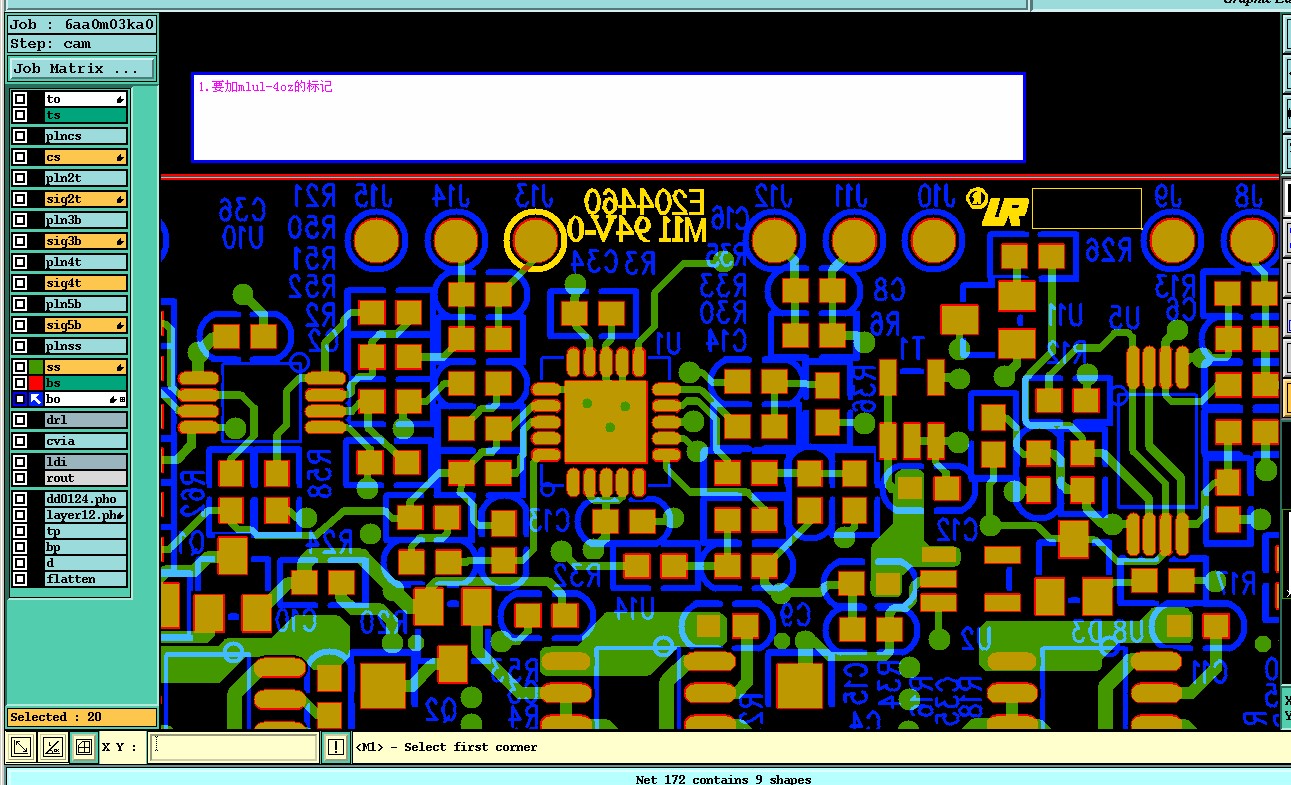Click the X Y coordinate input field
Screen dimensions: 1291x785
coord(233,746)
